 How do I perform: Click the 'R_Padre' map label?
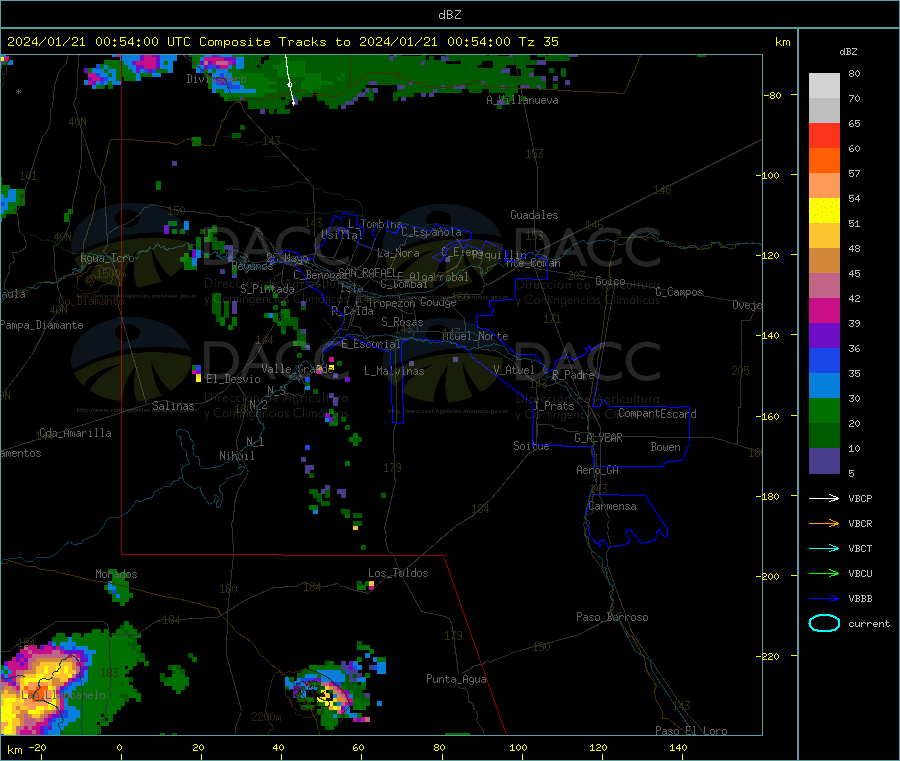pyautogui.click(x=573, y=375)
